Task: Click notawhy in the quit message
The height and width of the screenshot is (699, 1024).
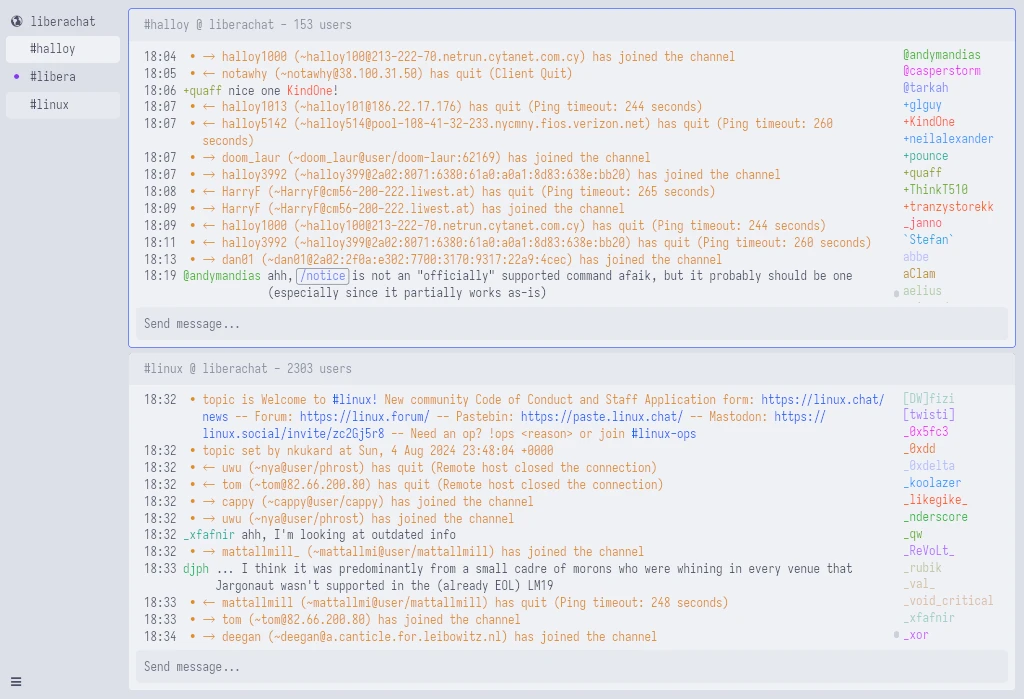Action: (244, 73)
